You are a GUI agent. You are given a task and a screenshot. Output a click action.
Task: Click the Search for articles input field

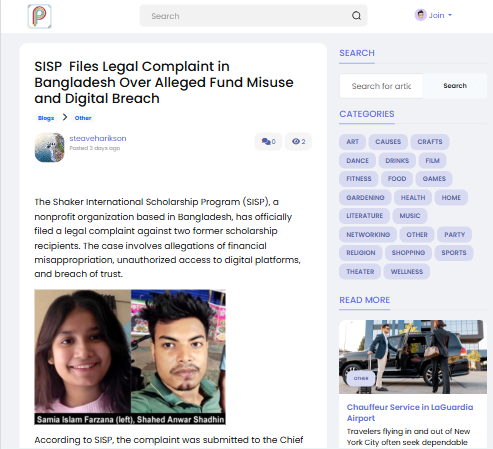click(x=381, y=86)
